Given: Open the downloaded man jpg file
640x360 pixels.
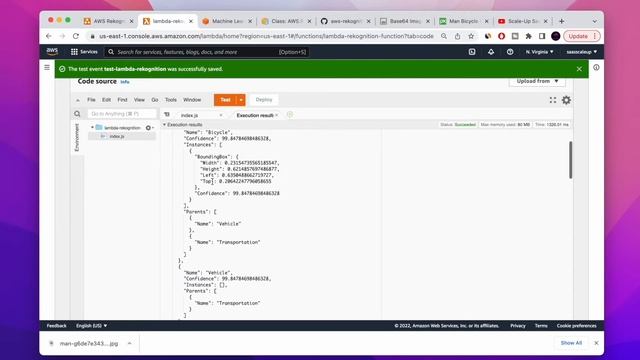Looking at the screenshot, I should 89,343.
